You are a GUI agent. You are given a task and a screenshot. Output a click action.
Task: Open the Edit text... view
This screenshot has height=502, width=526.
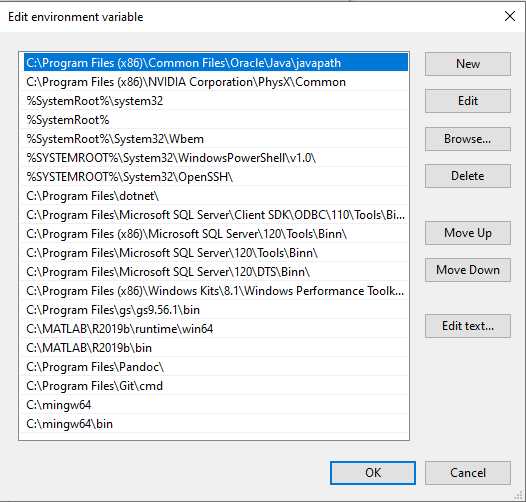(468, 326)
